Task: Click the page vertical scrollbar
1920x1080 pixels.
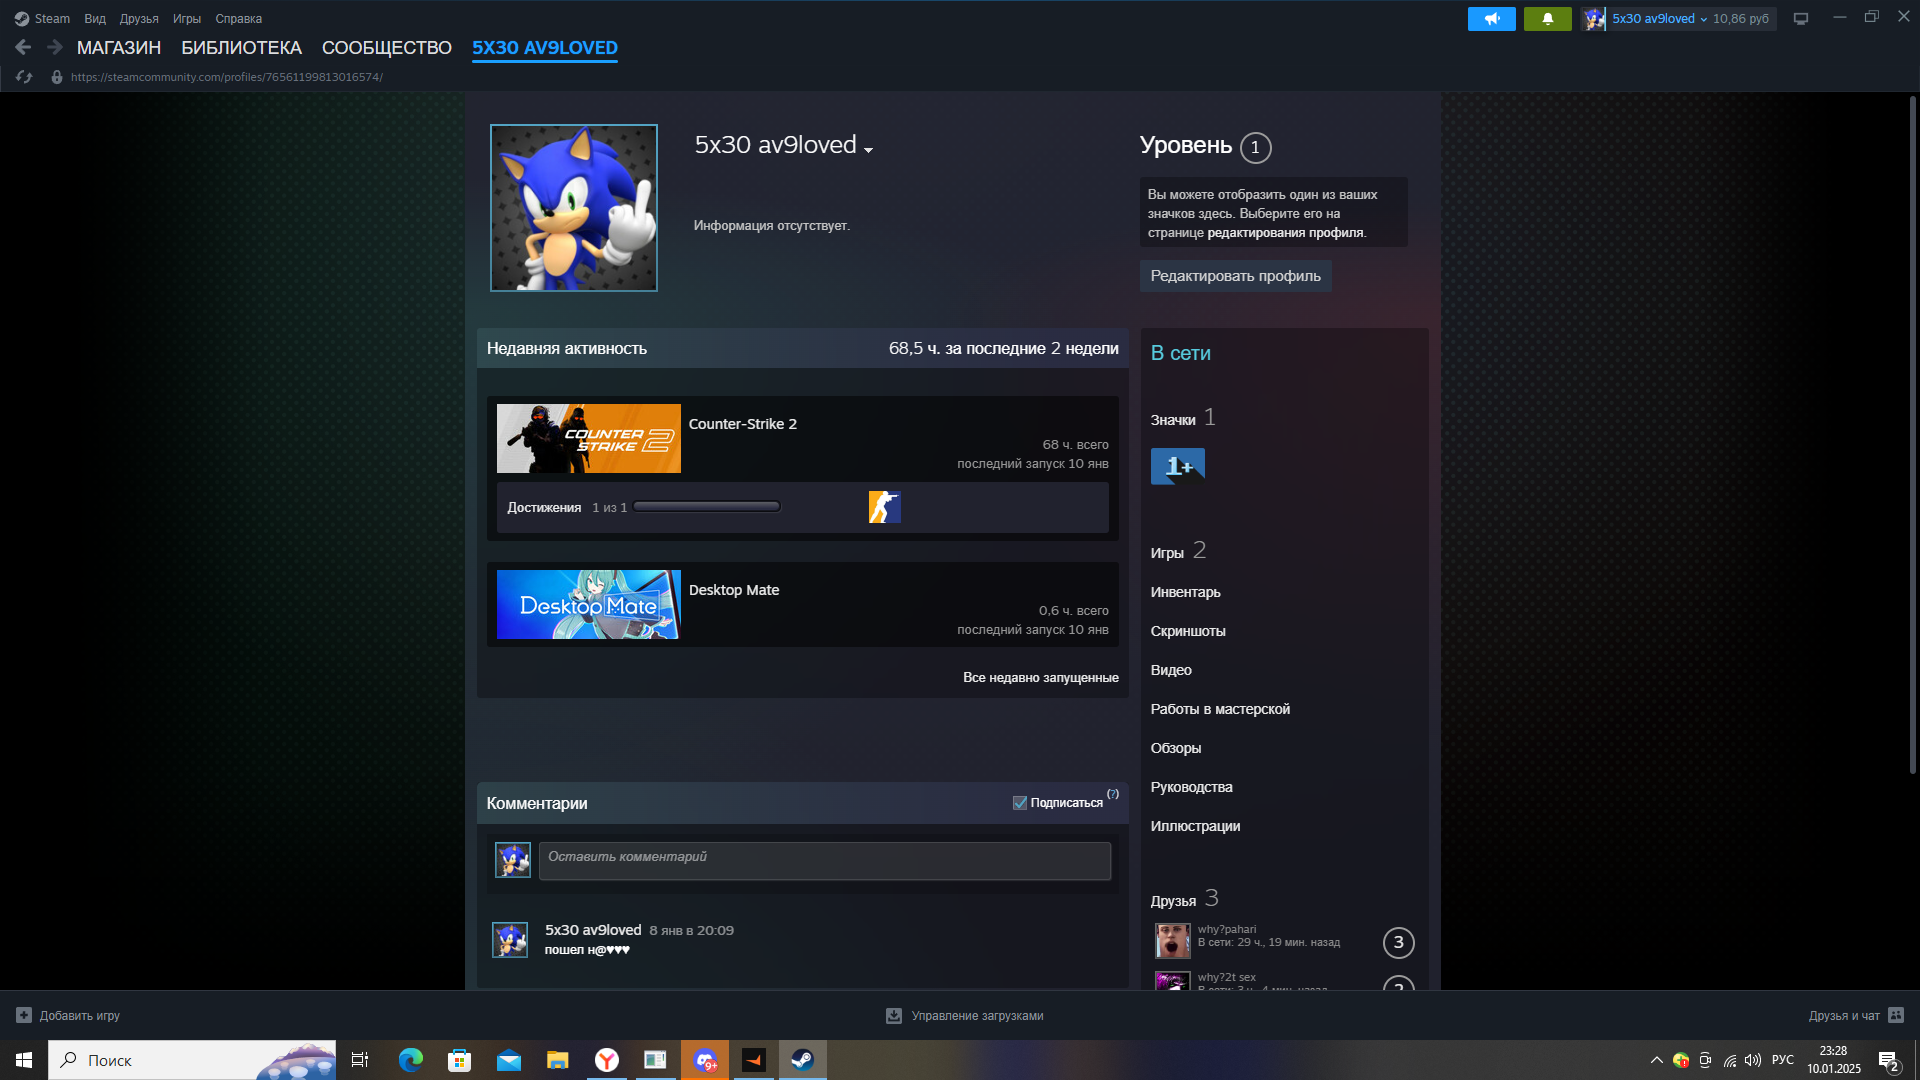Action: click(x=1913, y=435)
